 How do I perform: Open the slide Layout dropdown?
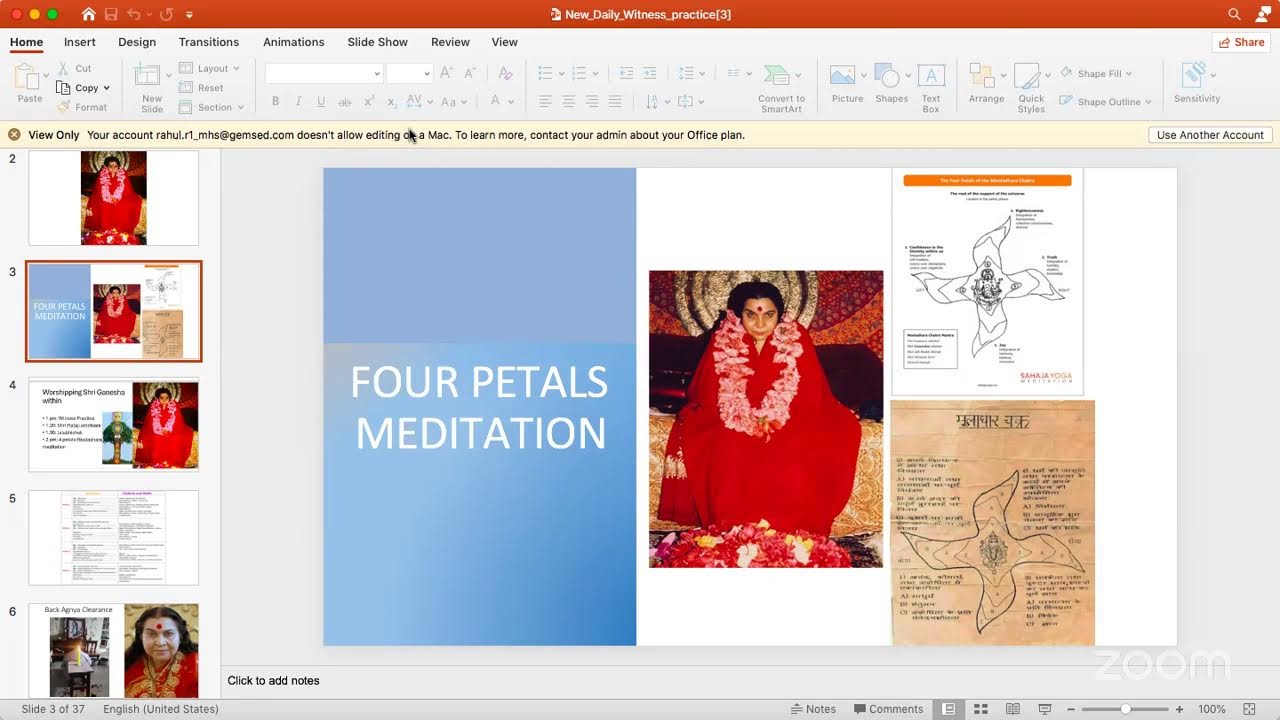[210, 68]
